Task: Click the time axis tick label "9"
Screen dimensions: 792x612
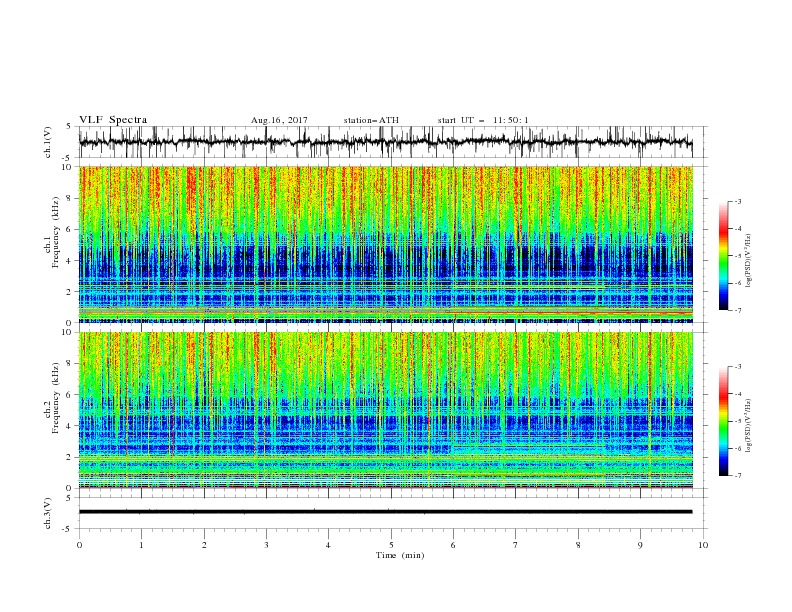Action: click(640, 545)
